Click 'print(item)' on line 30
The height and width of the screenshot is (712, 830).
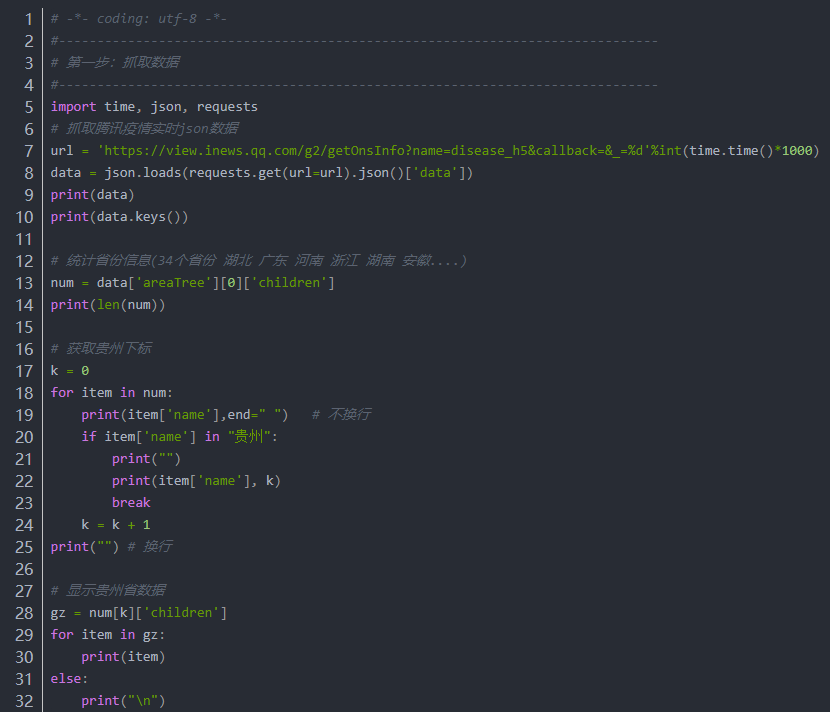(123, 657)
